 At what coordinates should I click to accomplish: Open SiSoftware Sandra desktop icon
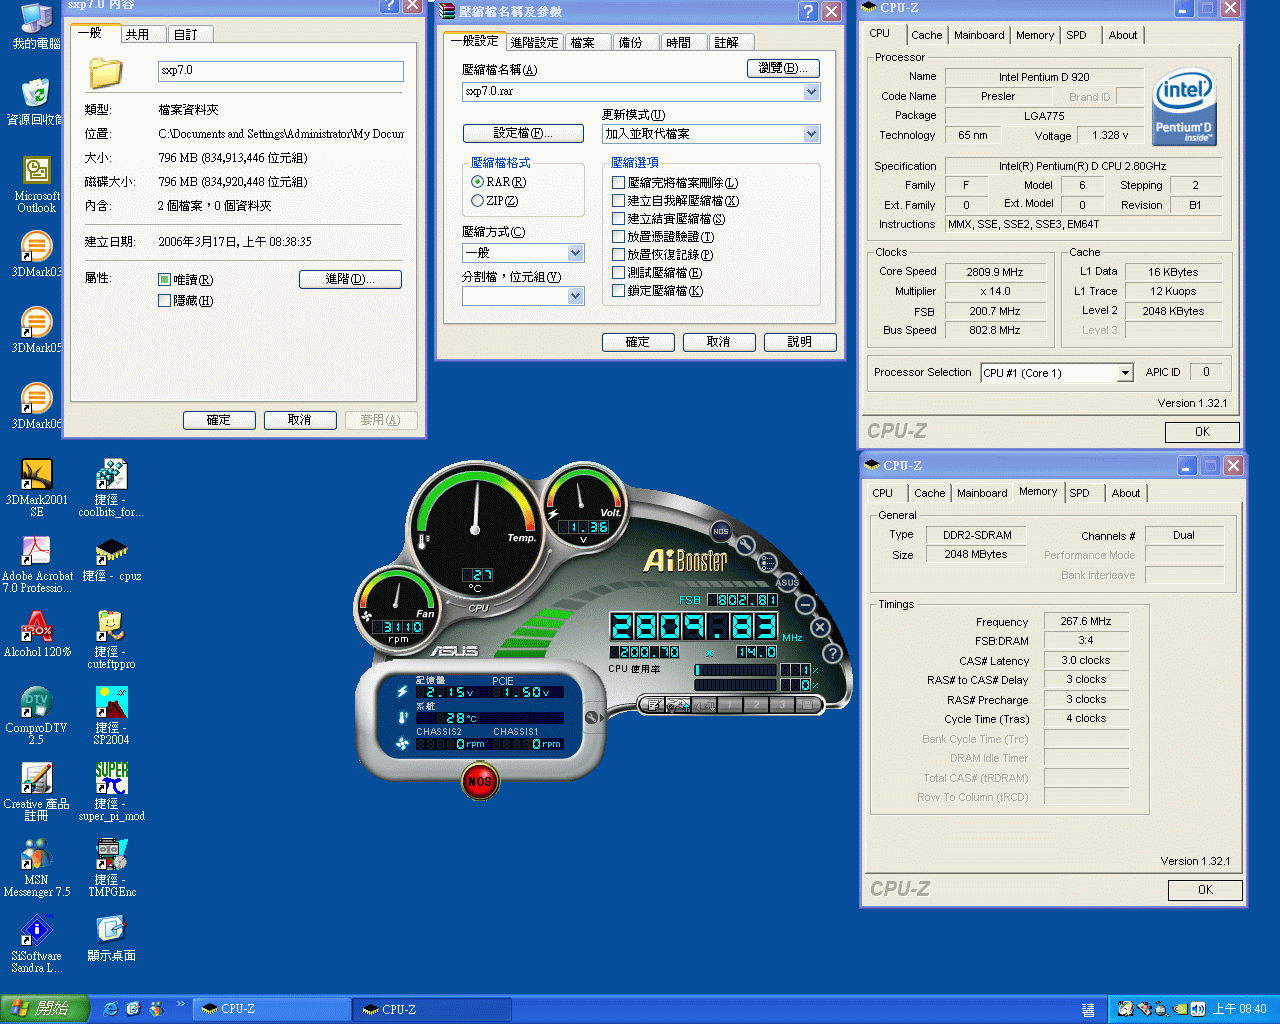[36, 943]
